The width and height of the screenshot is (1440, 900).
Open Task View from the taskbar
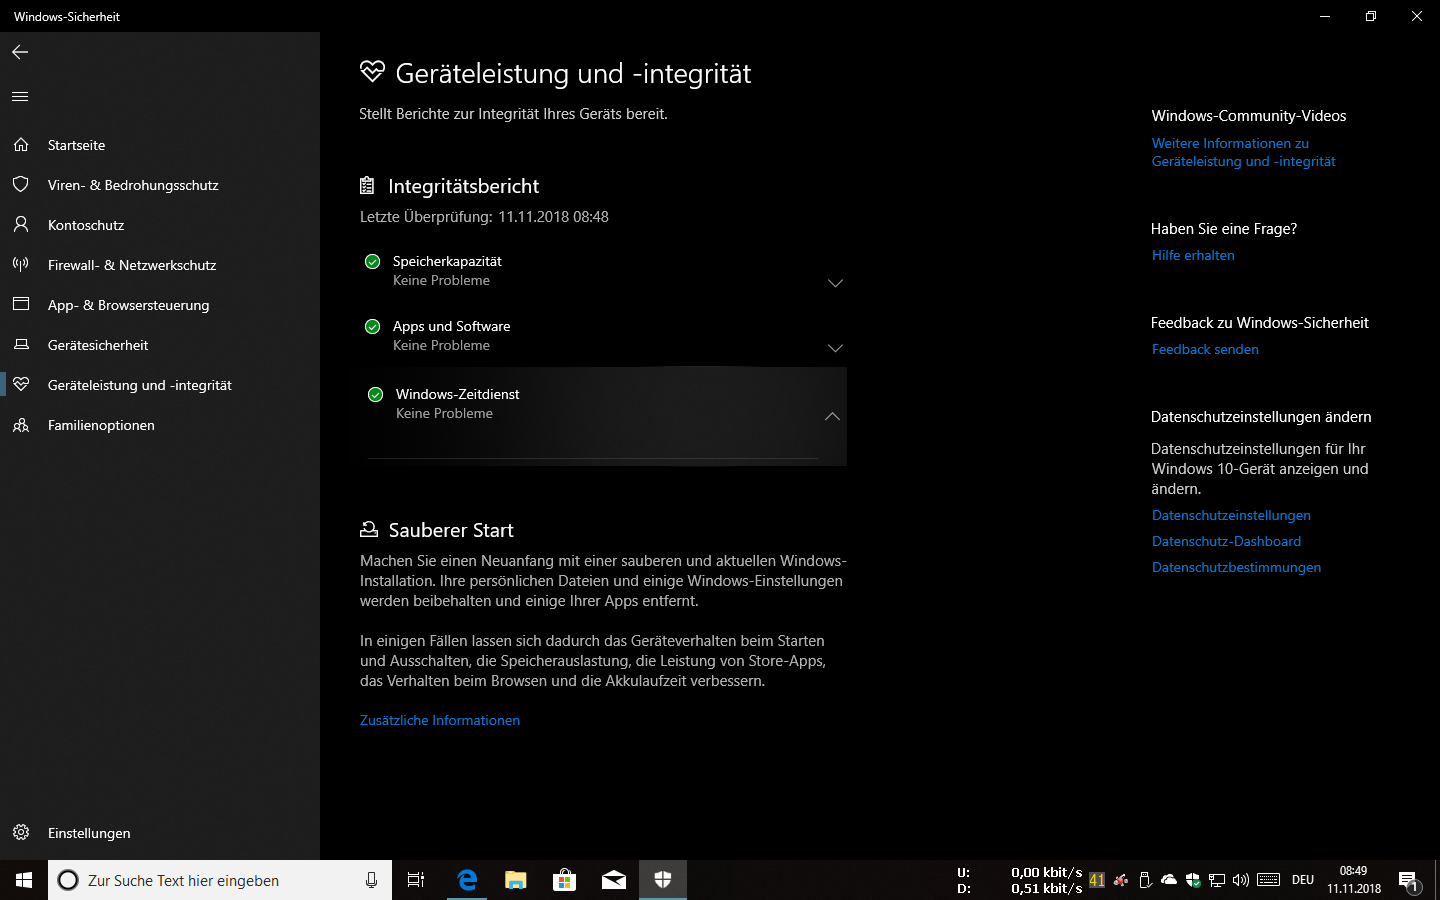tap(416, 880)
